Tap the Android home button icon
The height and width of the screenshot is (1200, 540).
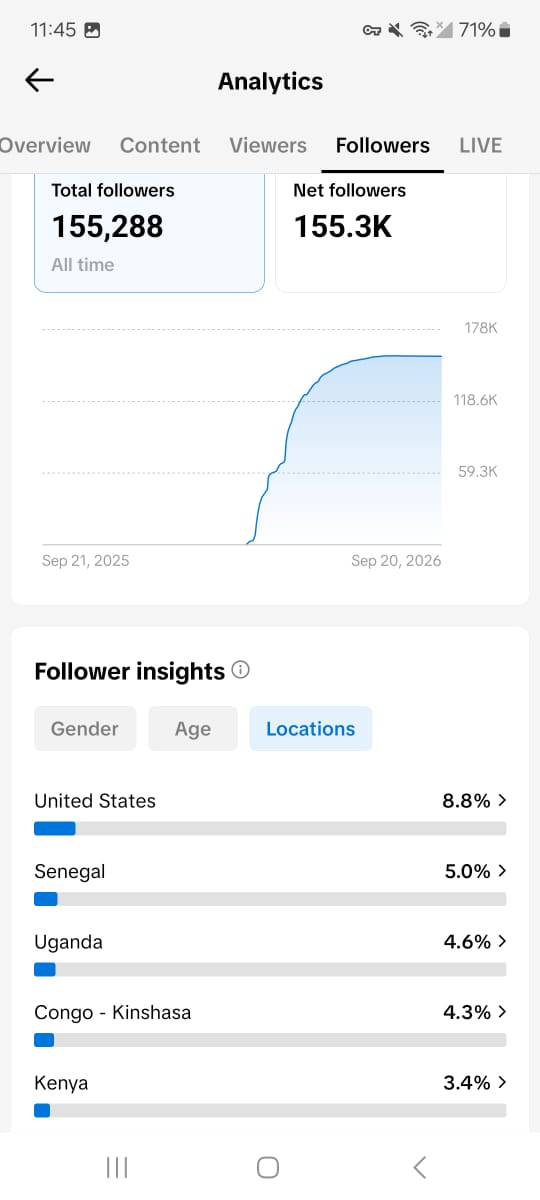(268, 1166)
